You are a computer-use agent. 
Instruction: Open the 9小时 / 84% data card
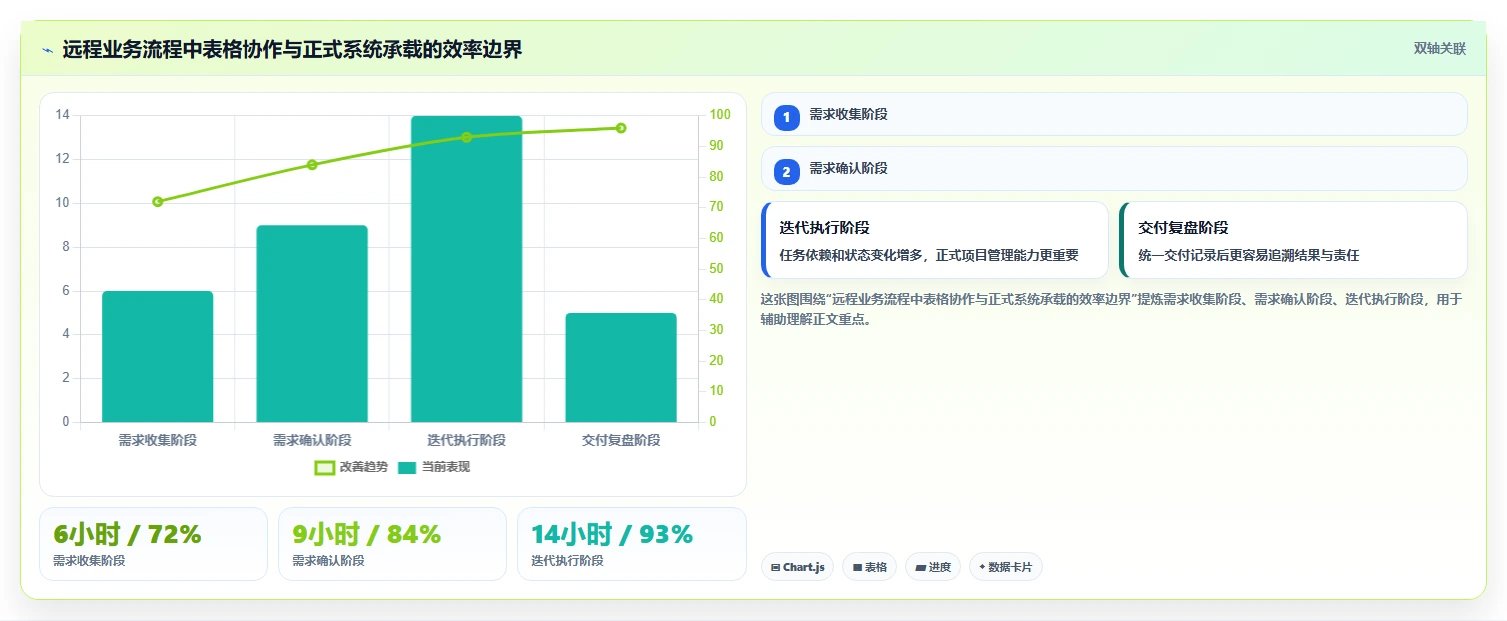point(392,544)
